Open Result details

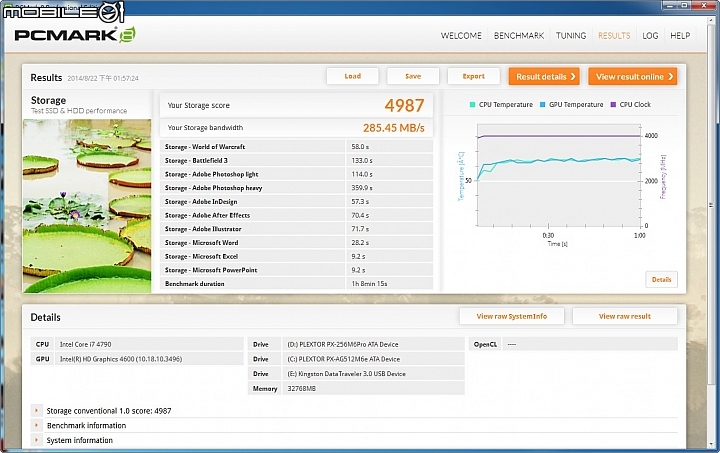(x=544, y=77)
